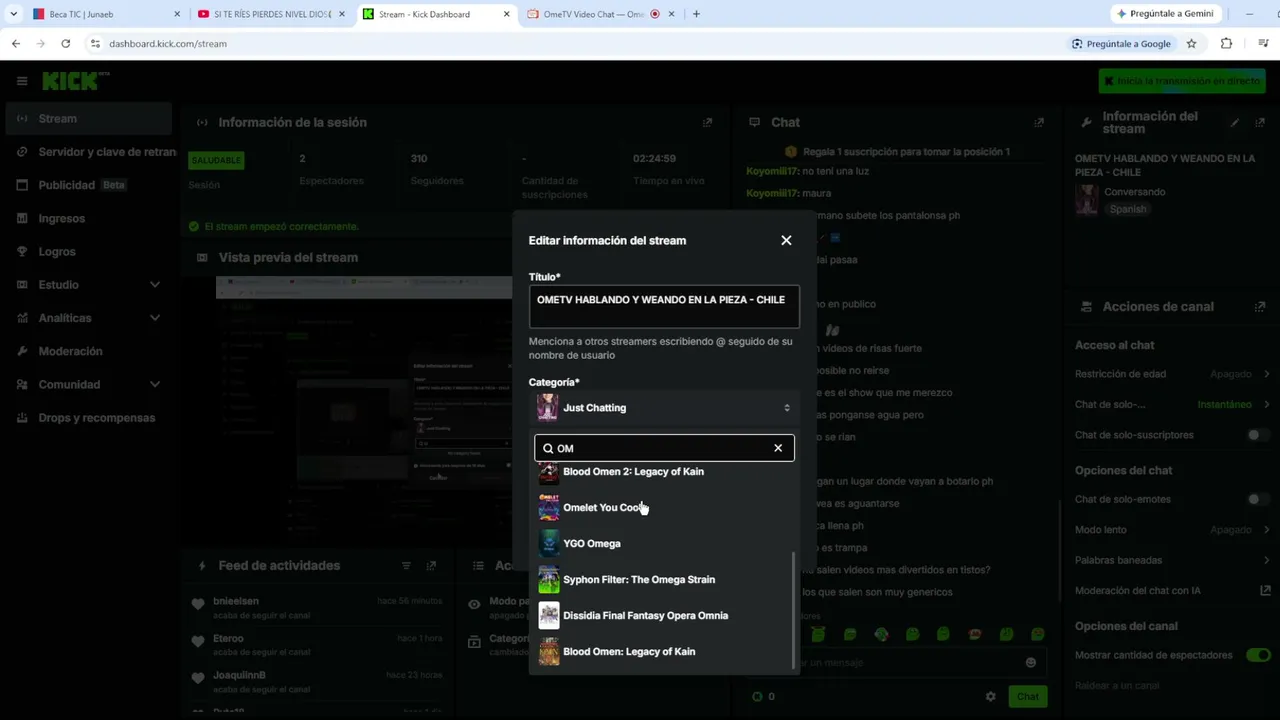1280x720 pixels.
Task: Toggle Chat de solo-emotes switch
Action: pyautogui.click(x=1257, y=499)
